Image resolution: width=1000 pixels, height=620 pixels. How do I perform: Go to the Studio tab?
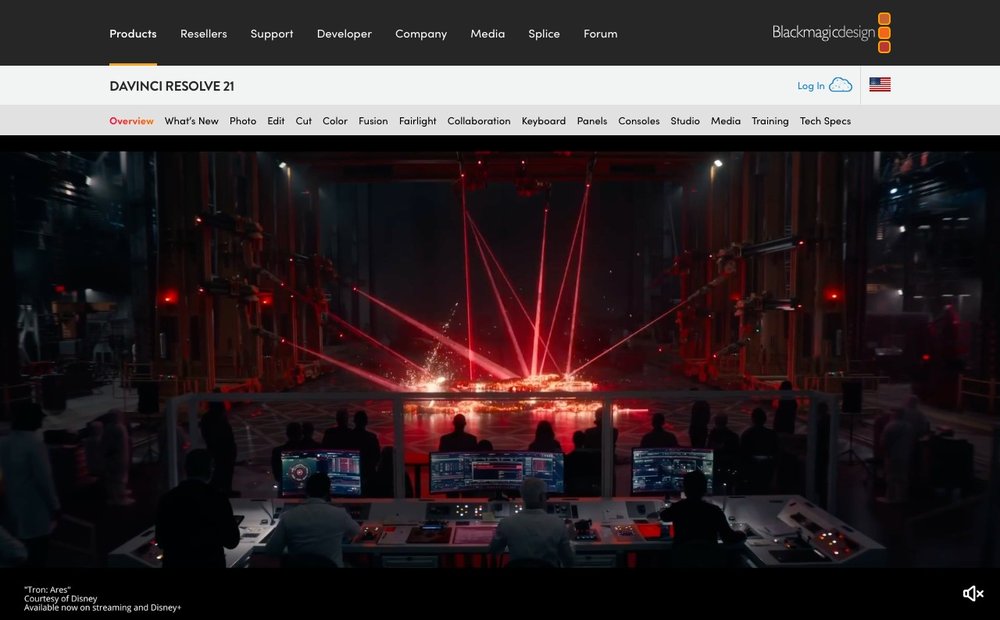[685, 121]
